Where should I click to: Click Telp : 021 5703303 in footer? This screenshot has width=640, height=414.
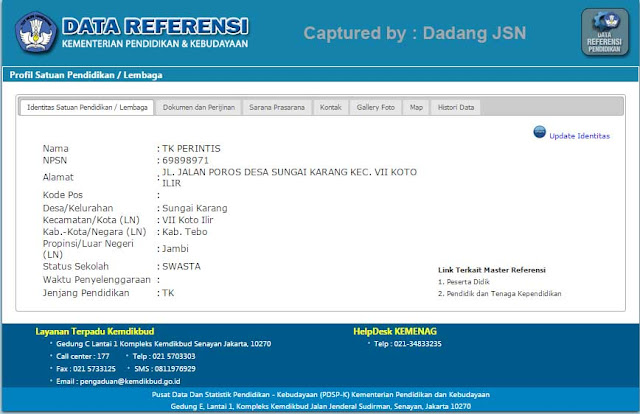[164, 356]
